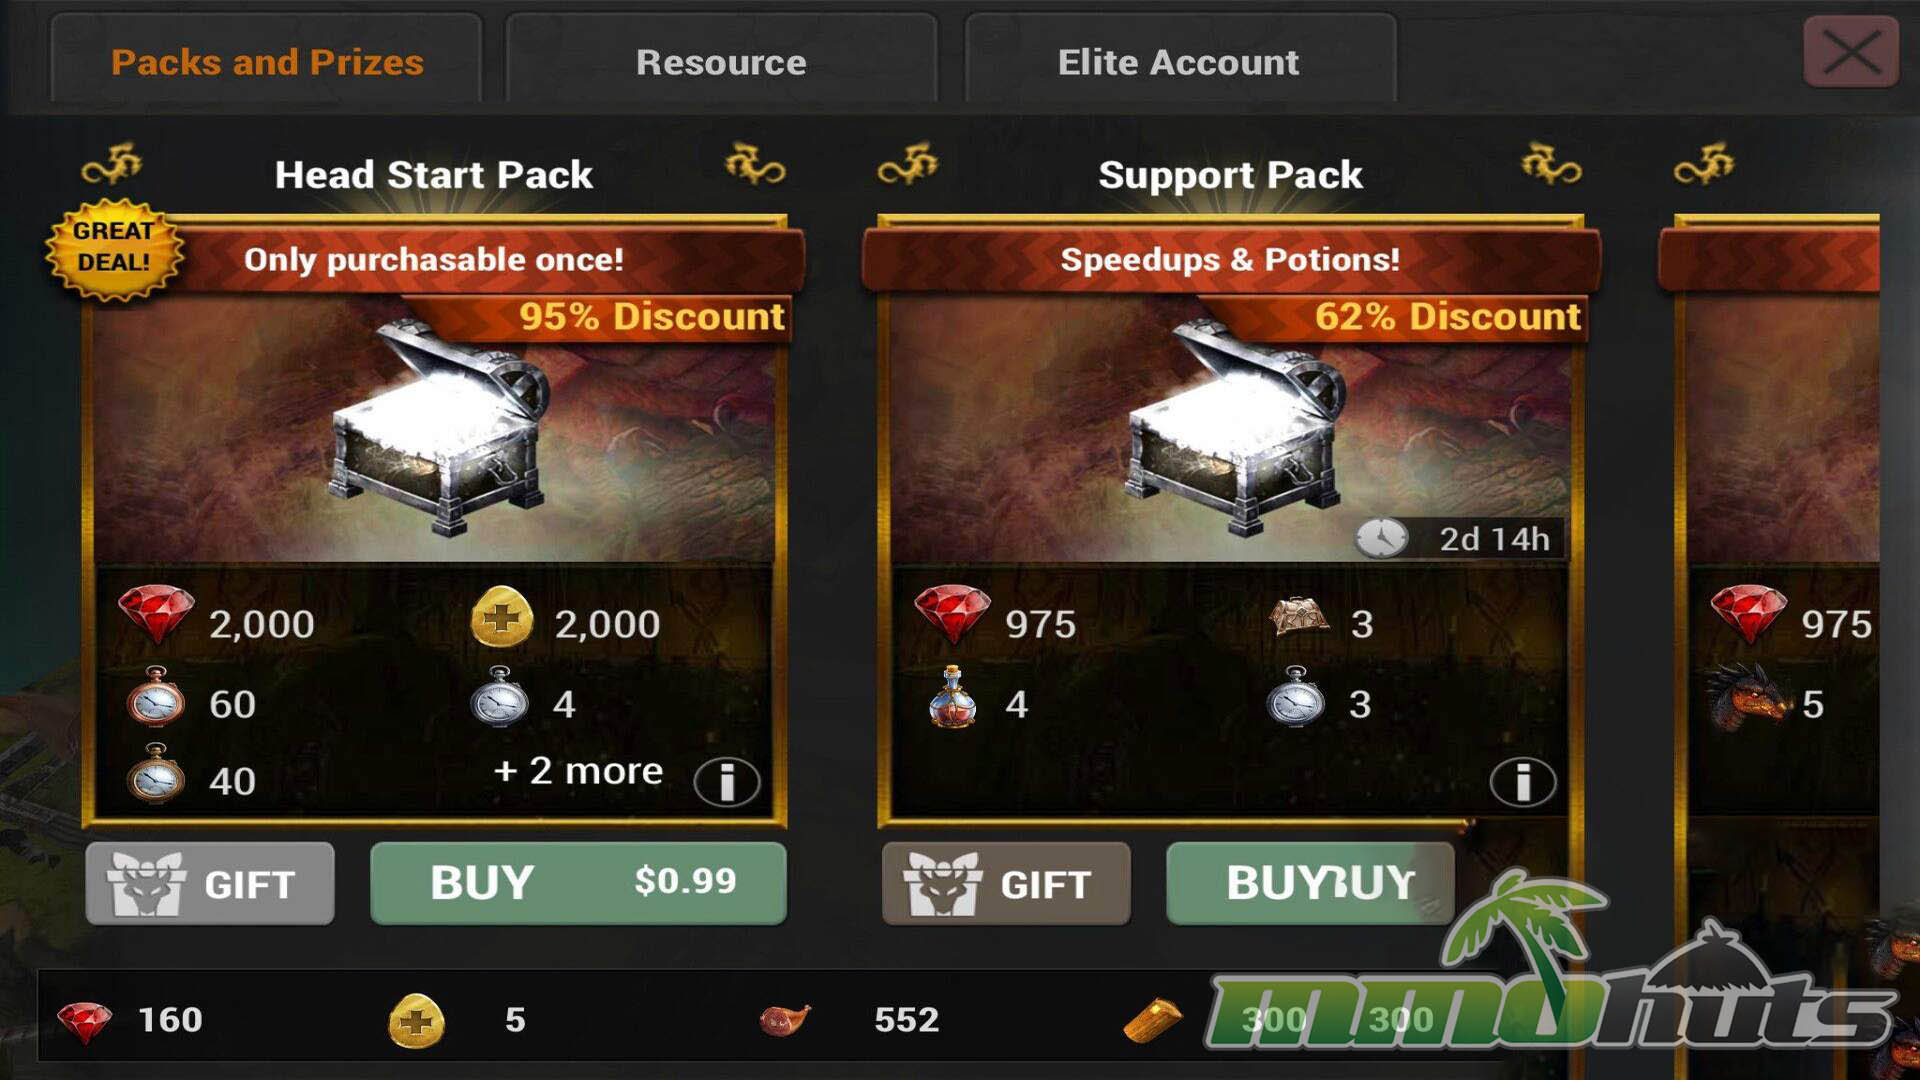
Task: Gift the Support Pack
Action: coord(1006,882)
